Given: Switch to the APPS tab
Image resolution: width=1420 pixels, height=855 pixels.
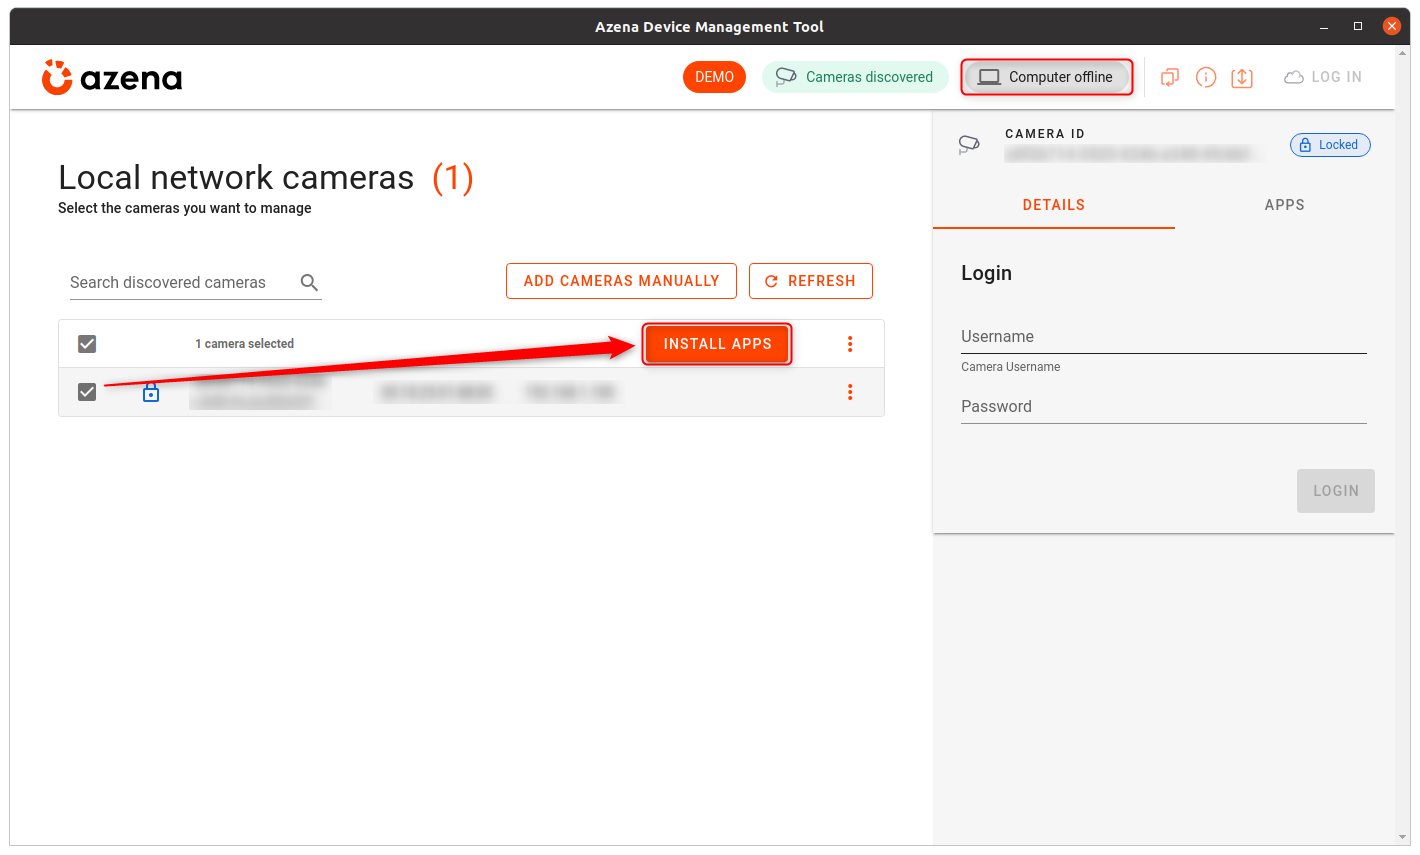Looking at the screenshot, I should pyautogui.click(x=1285, y=205).
